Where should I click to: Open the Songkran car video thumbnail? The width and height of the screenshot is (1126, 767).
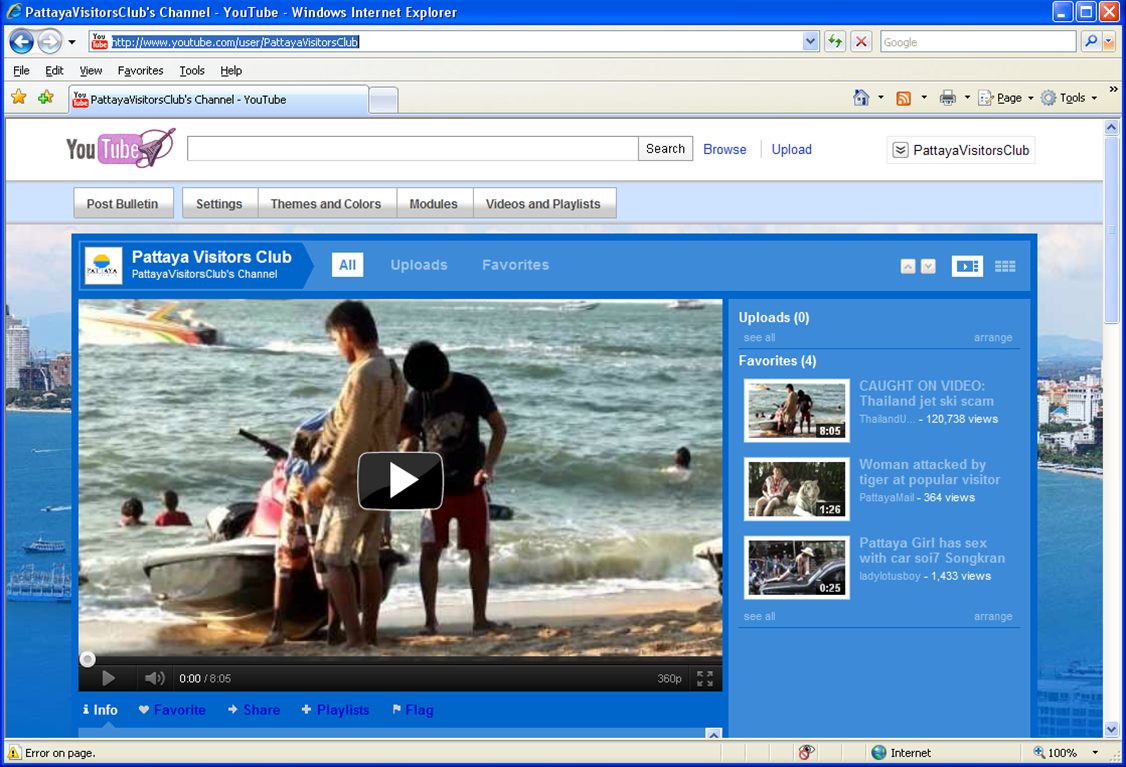(796, 567)
